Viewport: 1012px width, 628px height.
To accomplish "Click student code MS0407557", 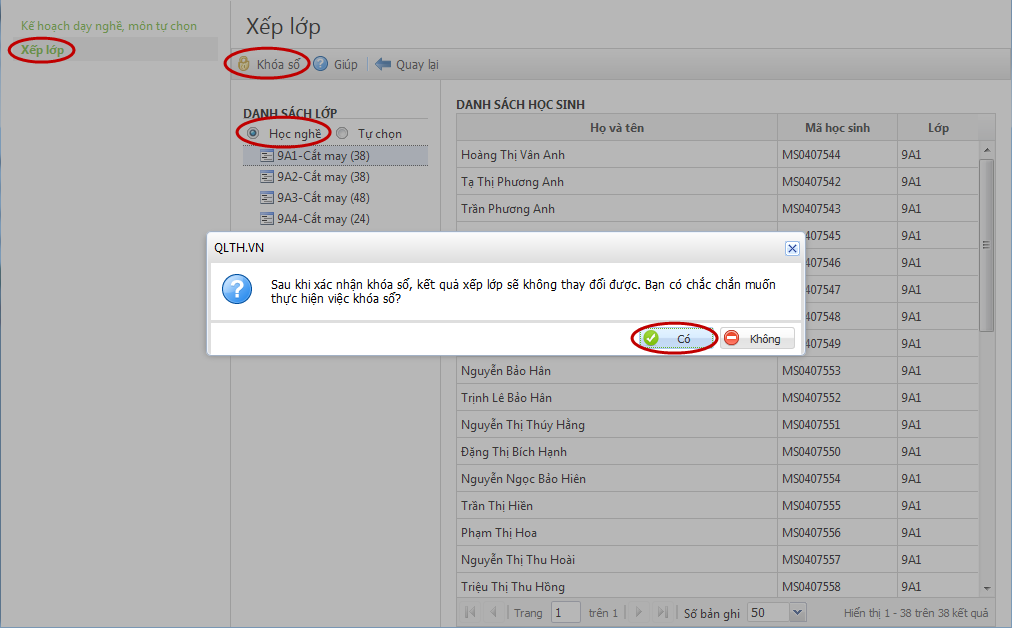I will 811,560.
